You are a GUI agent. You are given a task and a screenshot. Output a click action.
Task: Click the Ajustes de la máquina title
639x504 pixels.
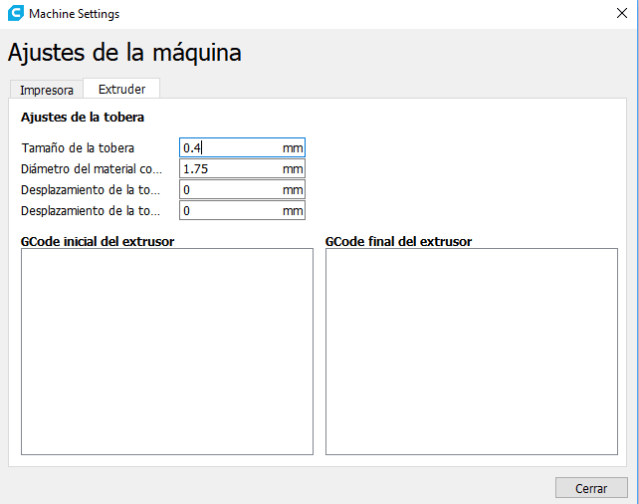click(124, 52)
